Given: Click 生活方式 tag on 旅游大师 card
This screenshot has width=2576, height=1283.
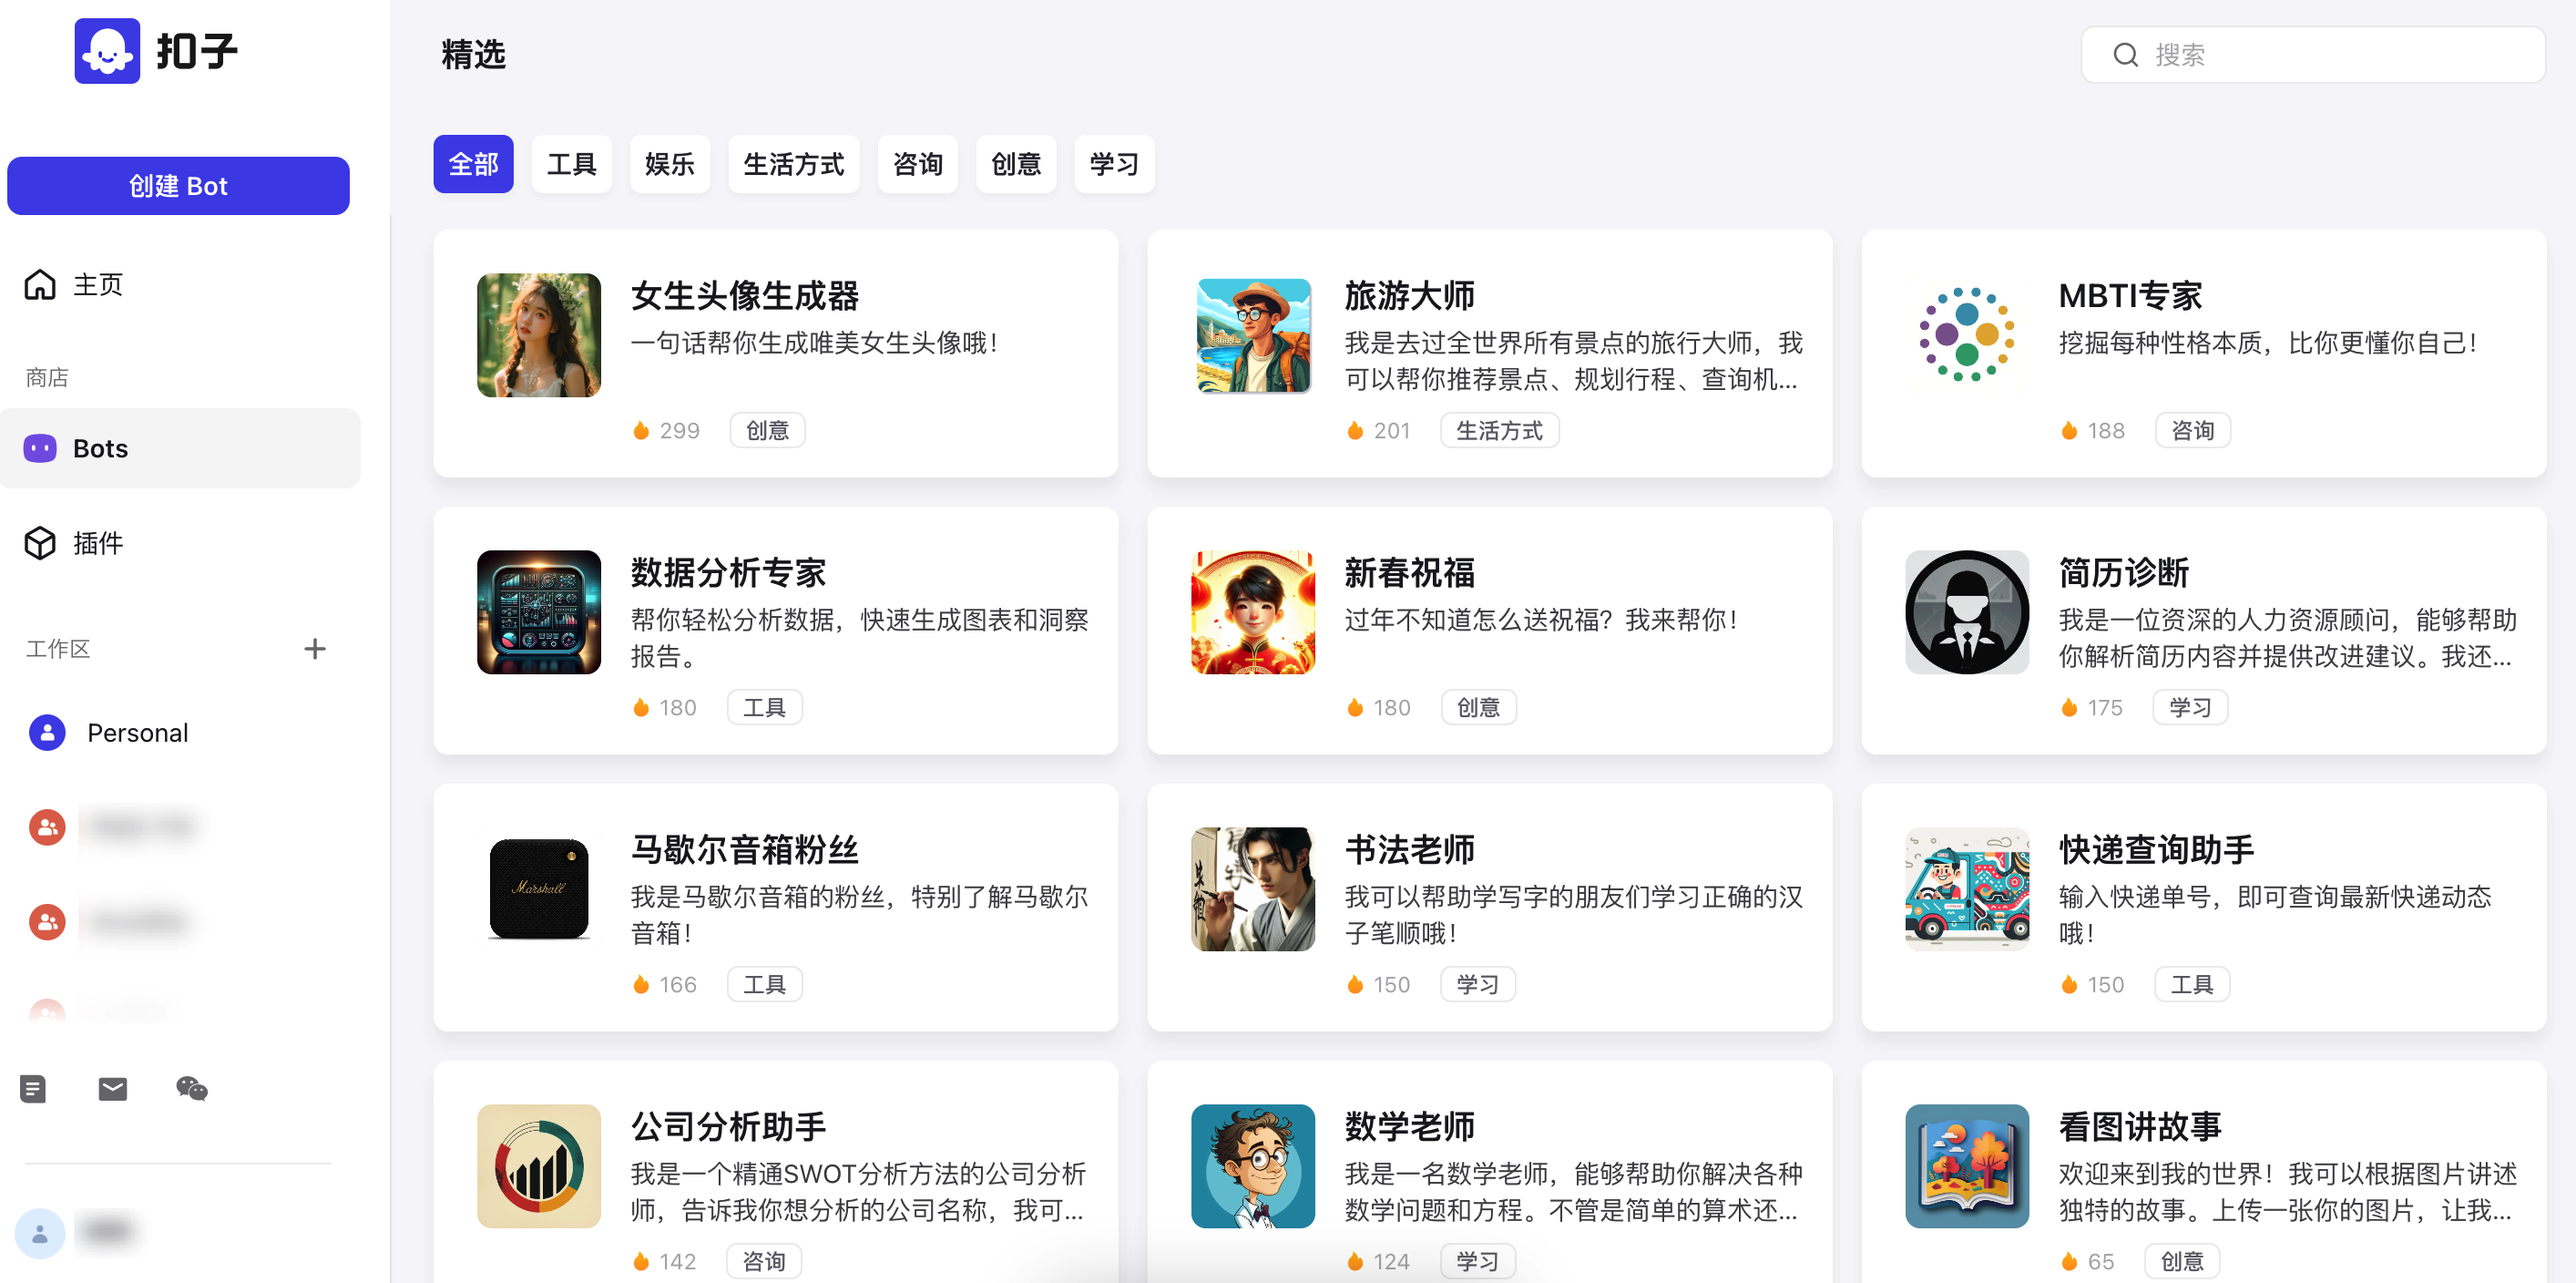Looking at the screenshot, I should (x=1499, y=431).
